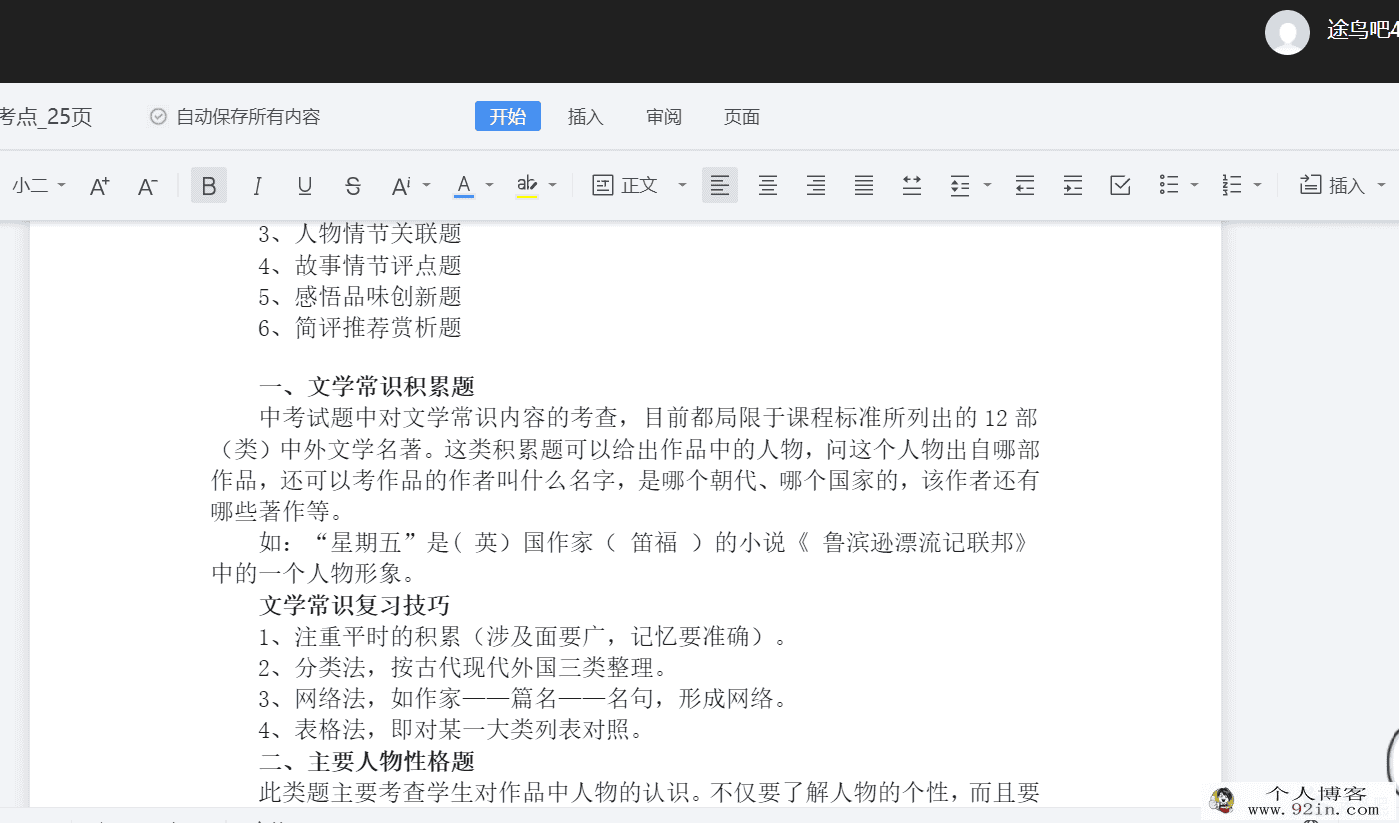Click the 插入 toolbar button

tap(1332, 185)
